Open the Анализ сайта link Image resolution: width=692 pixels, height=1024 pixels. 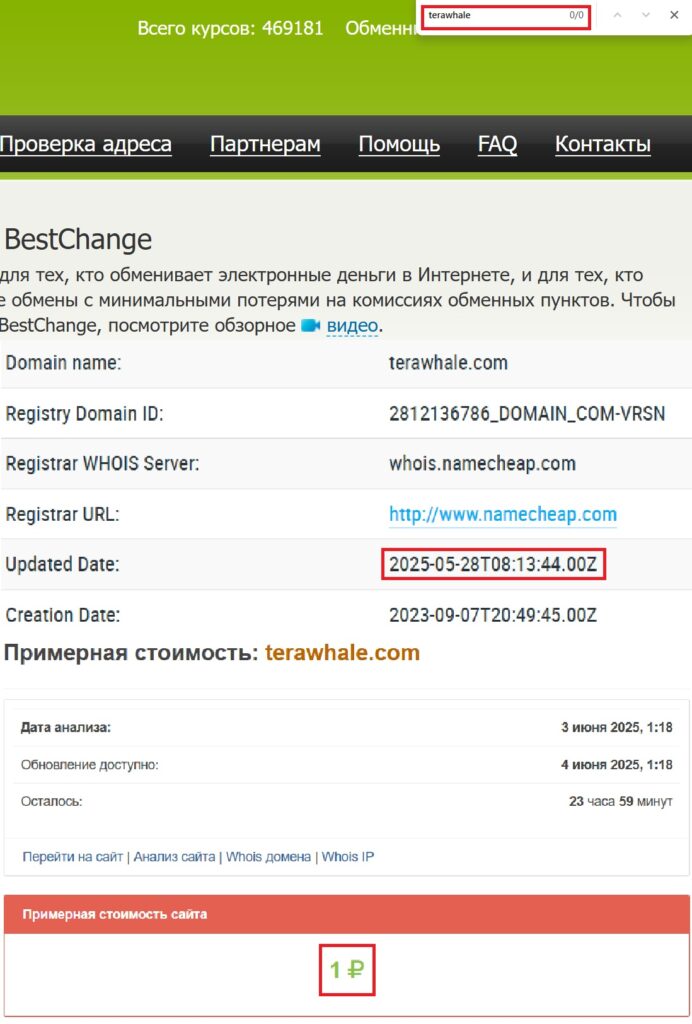click(x=174, y=857)
